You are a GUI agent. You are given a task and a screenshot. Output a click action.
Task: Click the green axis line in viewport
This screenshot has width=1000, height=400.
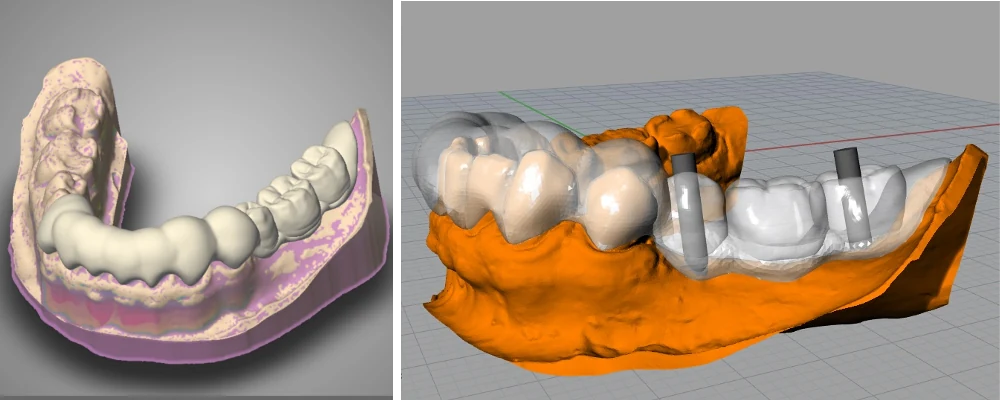[541, 114]
